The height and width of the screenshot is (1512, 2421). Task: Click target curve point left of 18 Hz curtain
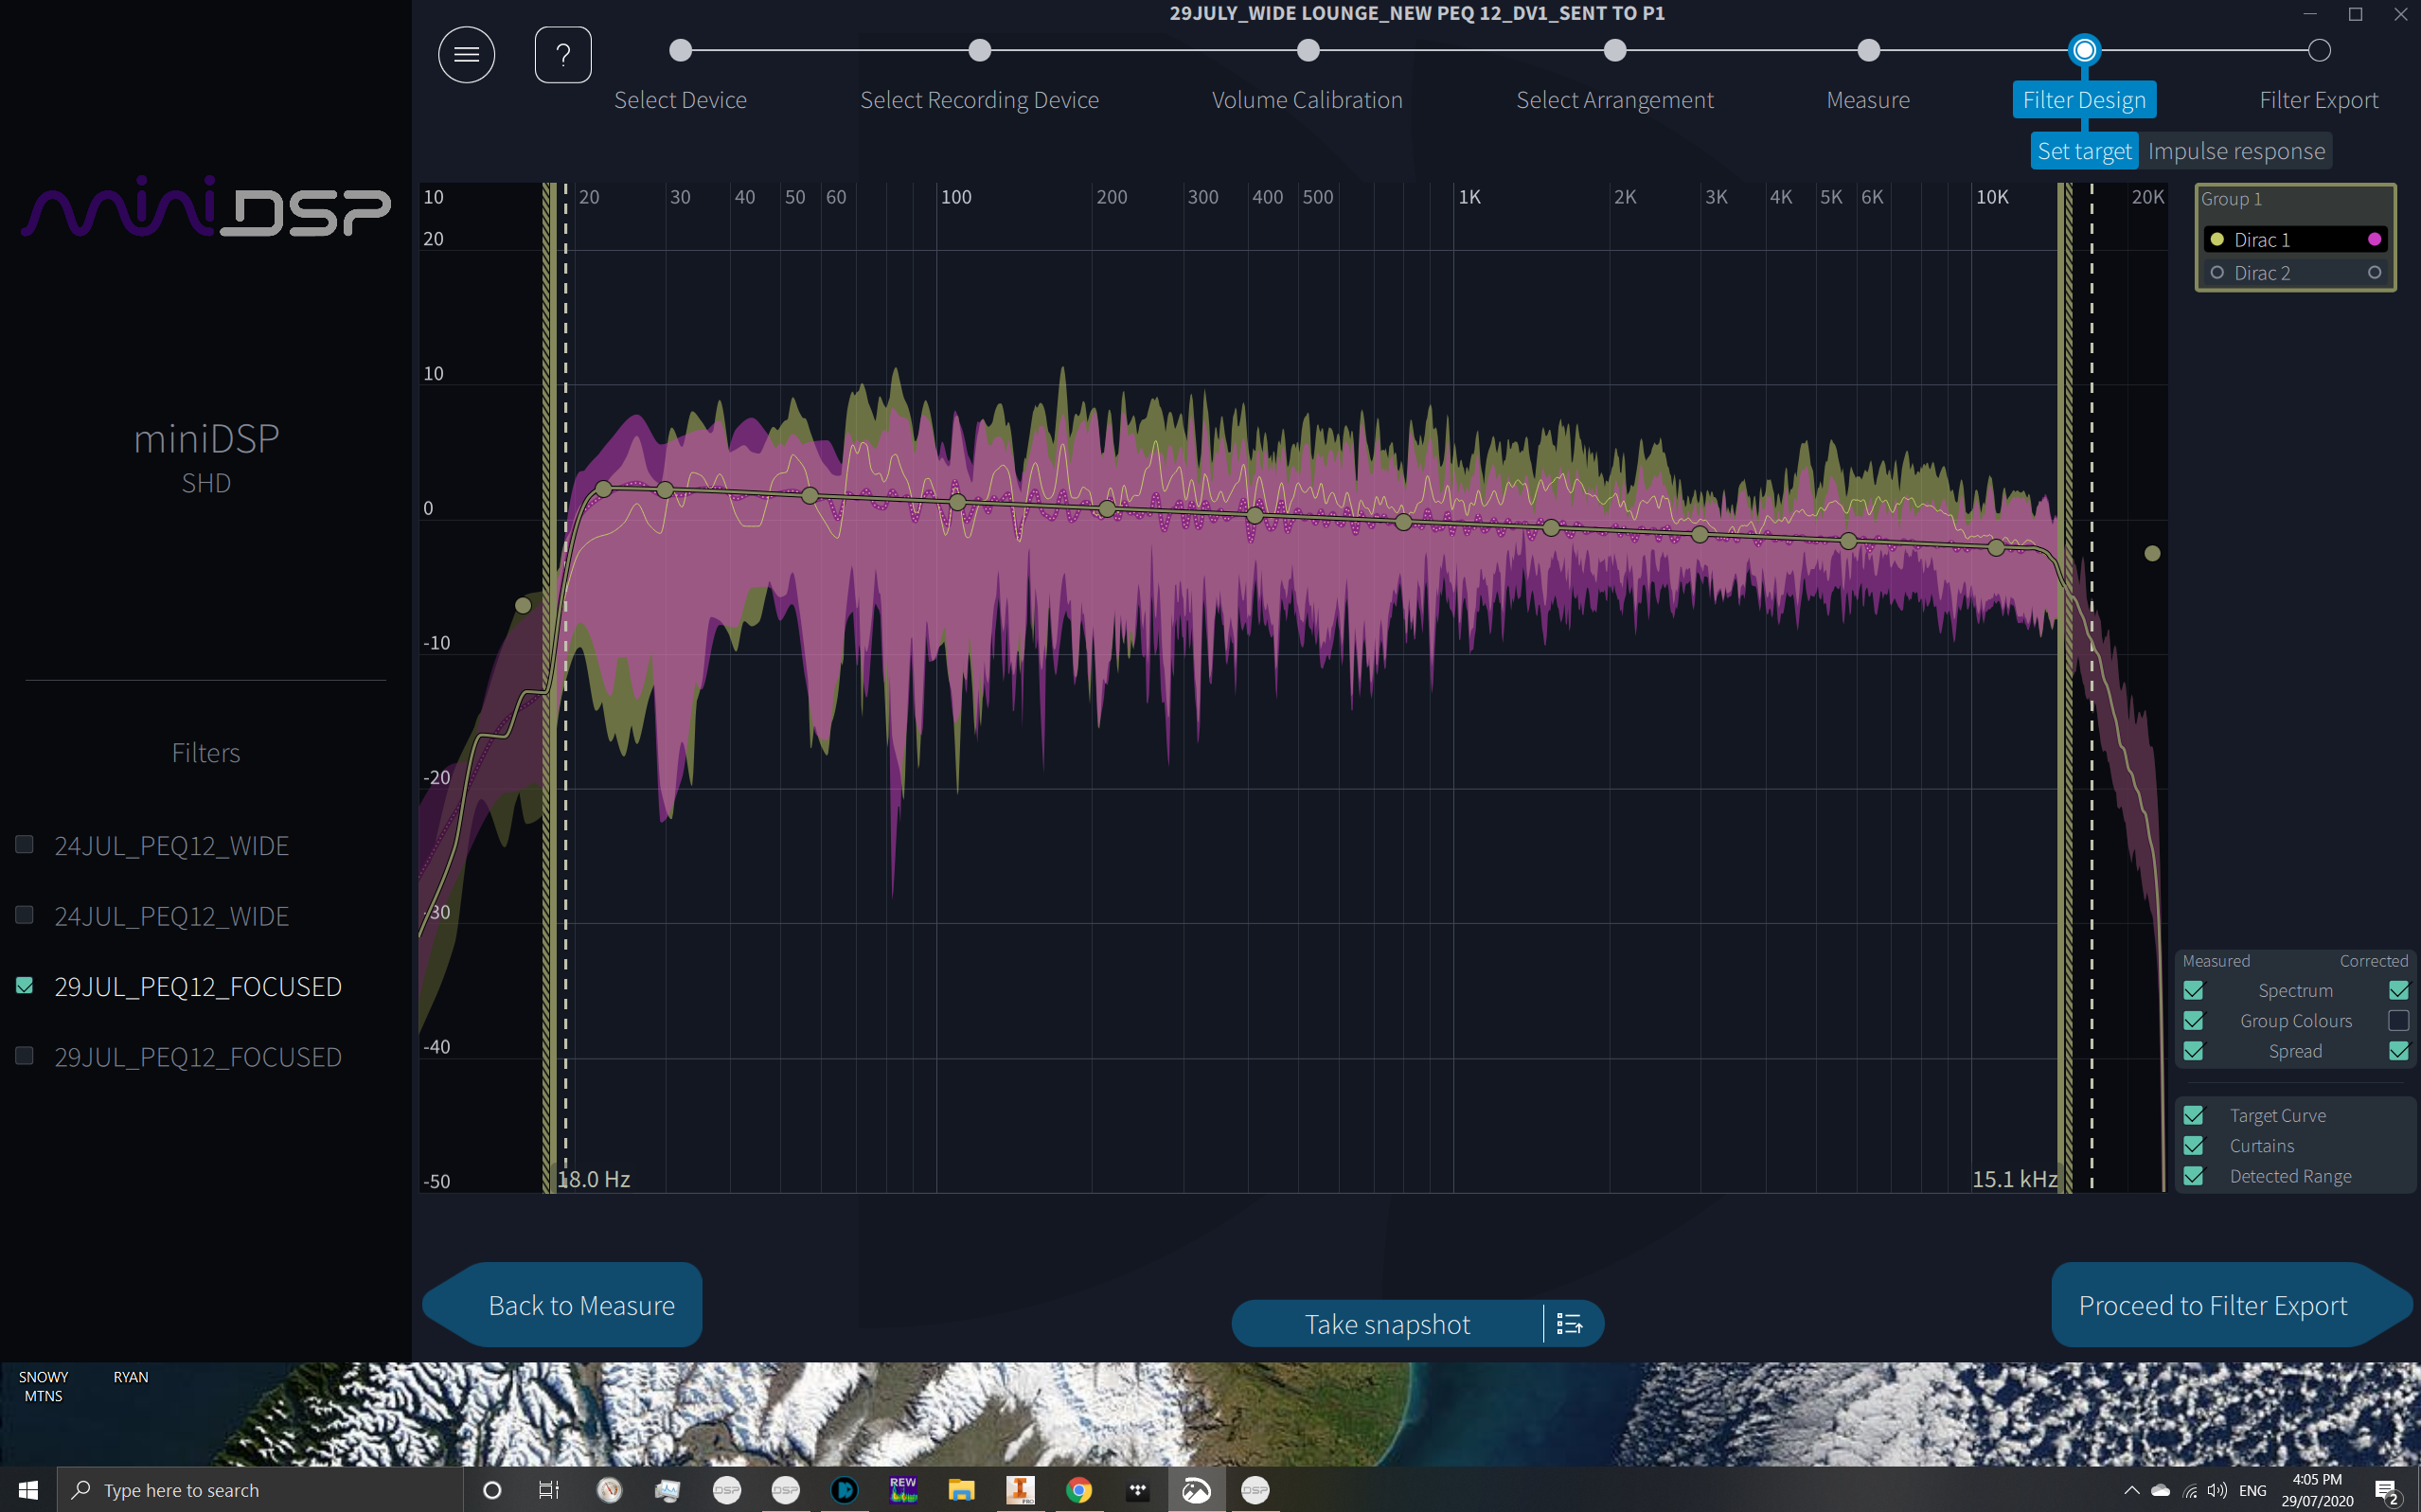coord(523,605)
